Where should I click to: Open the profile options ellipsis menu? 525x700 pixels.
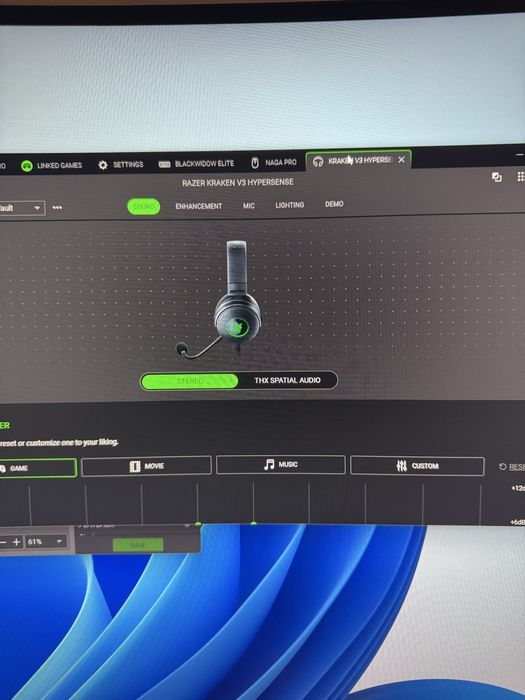coord(57,208)
